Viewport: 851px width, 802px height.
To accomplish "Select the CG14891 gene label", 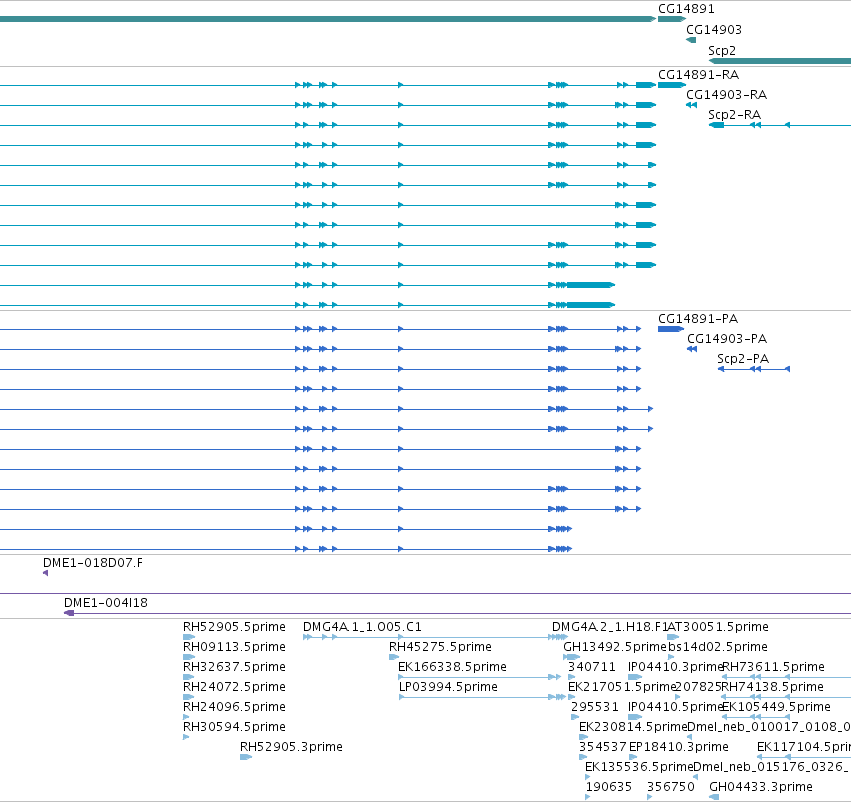I will point(686,9).
